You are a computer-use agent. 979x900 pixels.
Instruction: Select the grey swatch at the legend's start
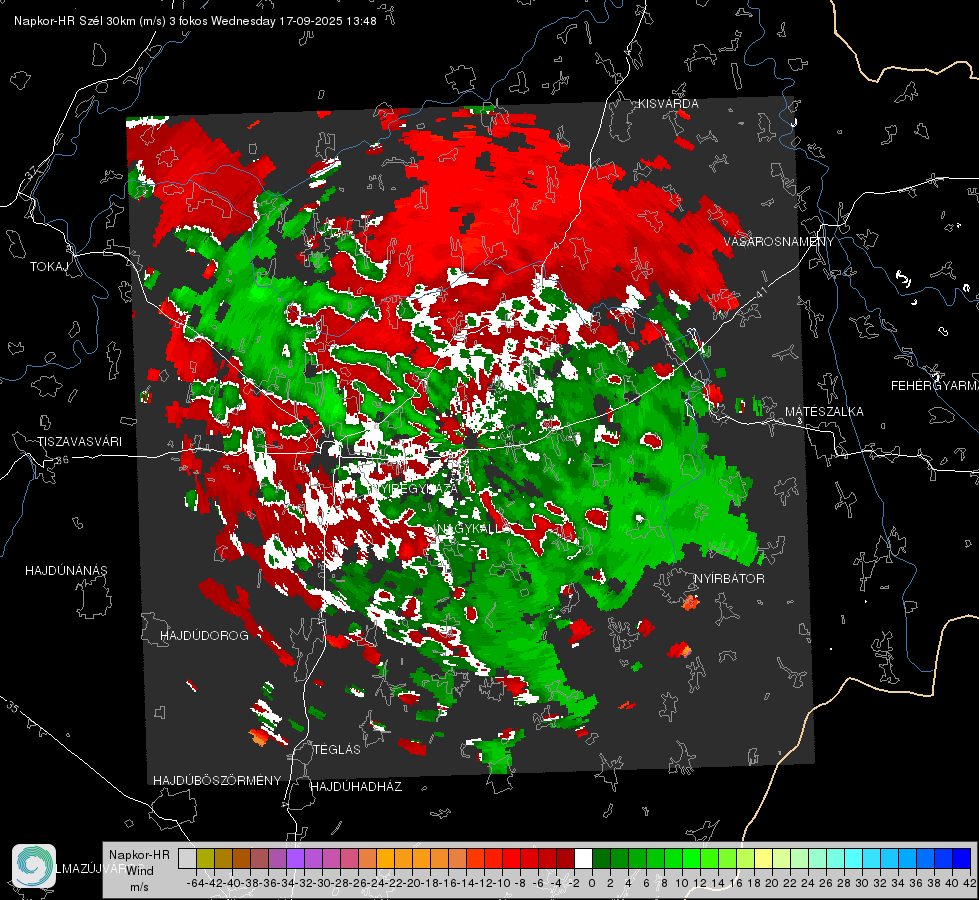[187, 859]
